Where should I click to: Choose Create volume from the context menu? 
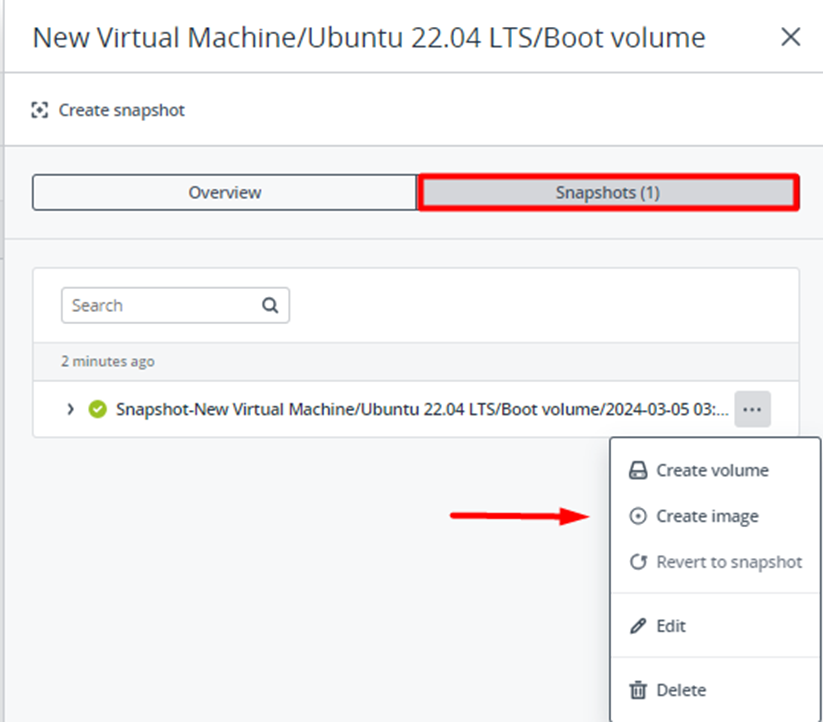click(712, 471)
